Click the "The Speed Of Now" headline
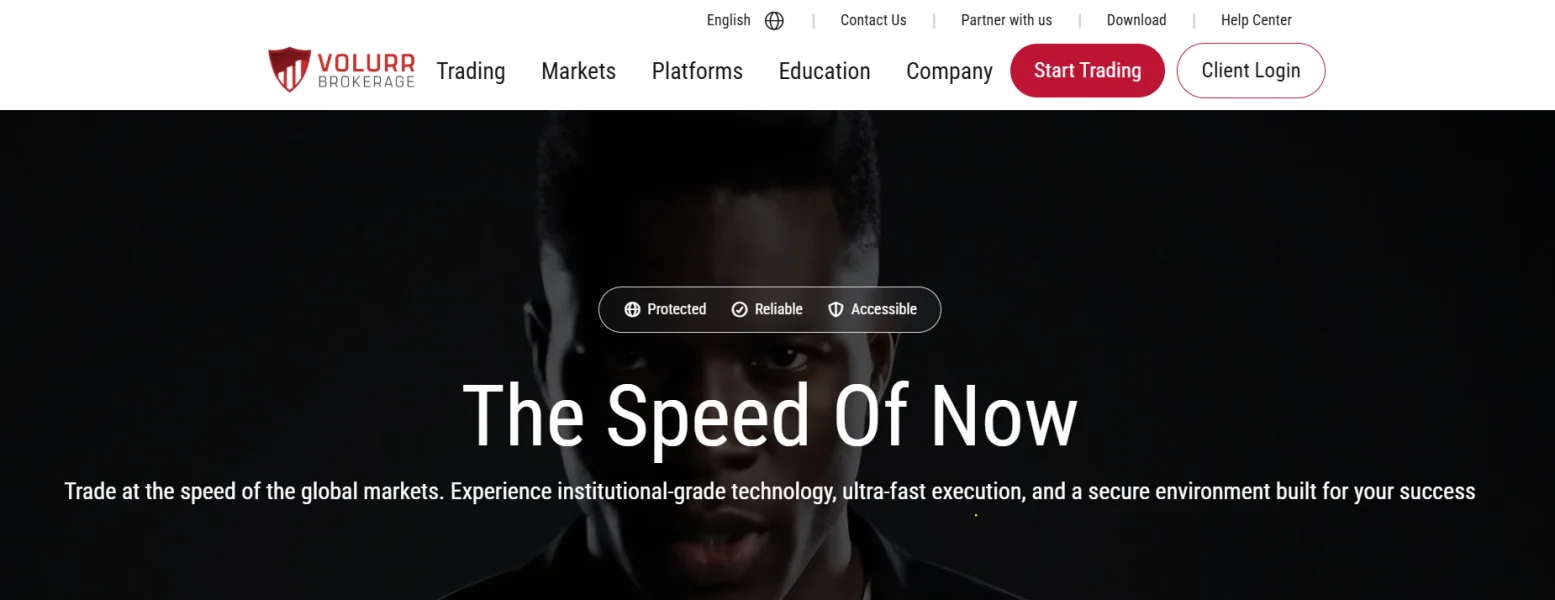This screenshot has width=1555, height=600. point(770,416)
